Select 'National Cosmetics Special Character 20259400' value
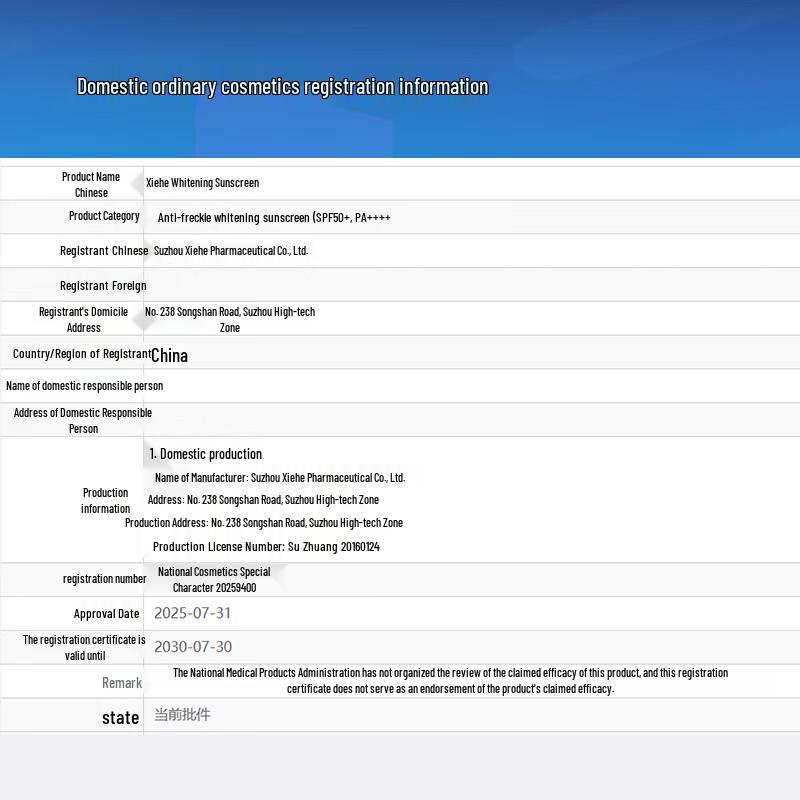The height and width of the screenshot is (800, 800). [x=214, y=580]
